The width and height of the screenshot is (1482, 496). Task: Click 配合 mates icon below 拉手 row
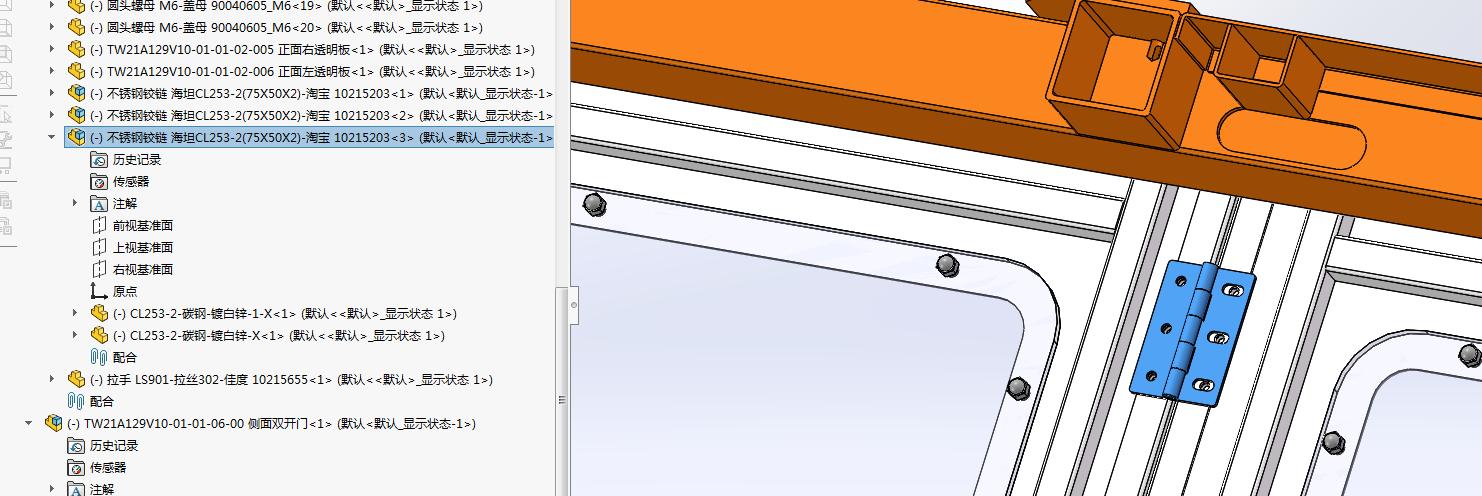(76, 402)
